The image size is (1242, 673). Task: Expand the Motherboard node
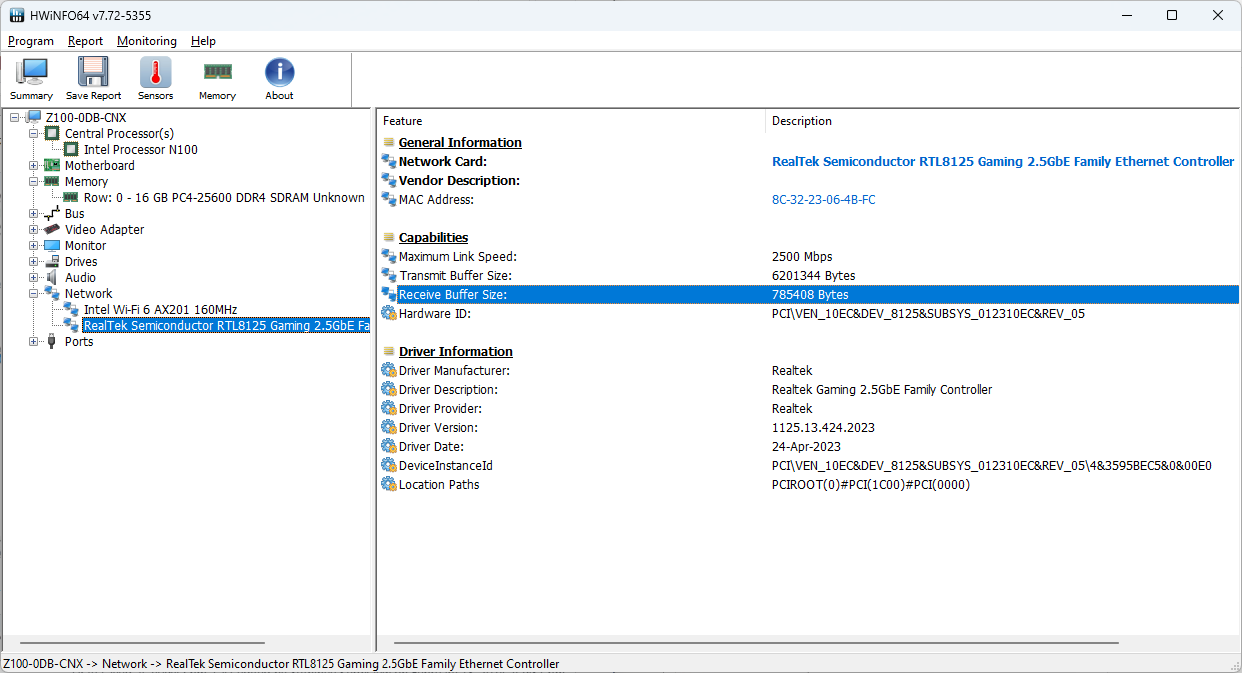(34, 165)
